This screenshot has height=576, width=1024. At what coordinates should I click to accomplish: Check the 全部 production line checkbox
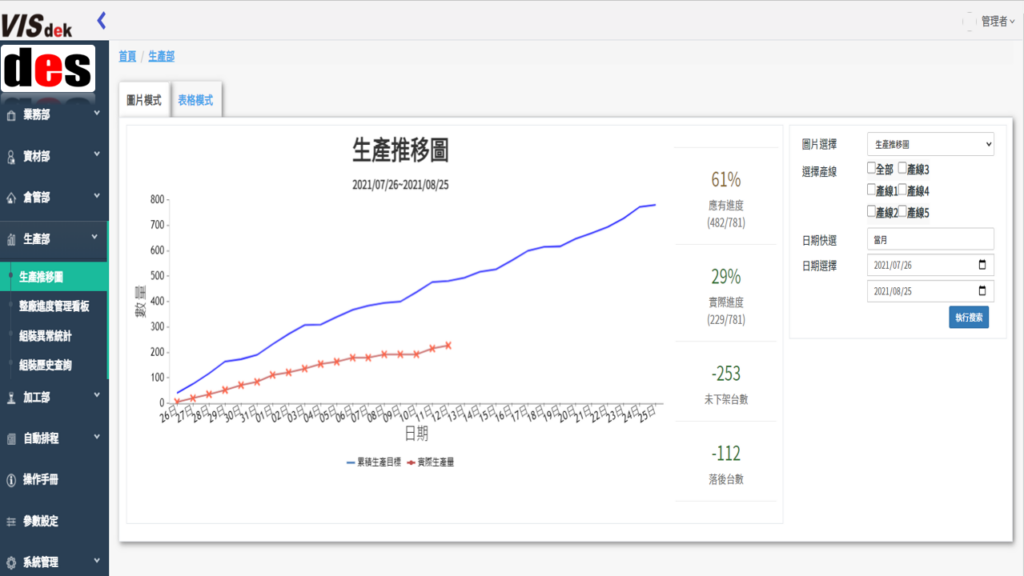coord(872,169)
